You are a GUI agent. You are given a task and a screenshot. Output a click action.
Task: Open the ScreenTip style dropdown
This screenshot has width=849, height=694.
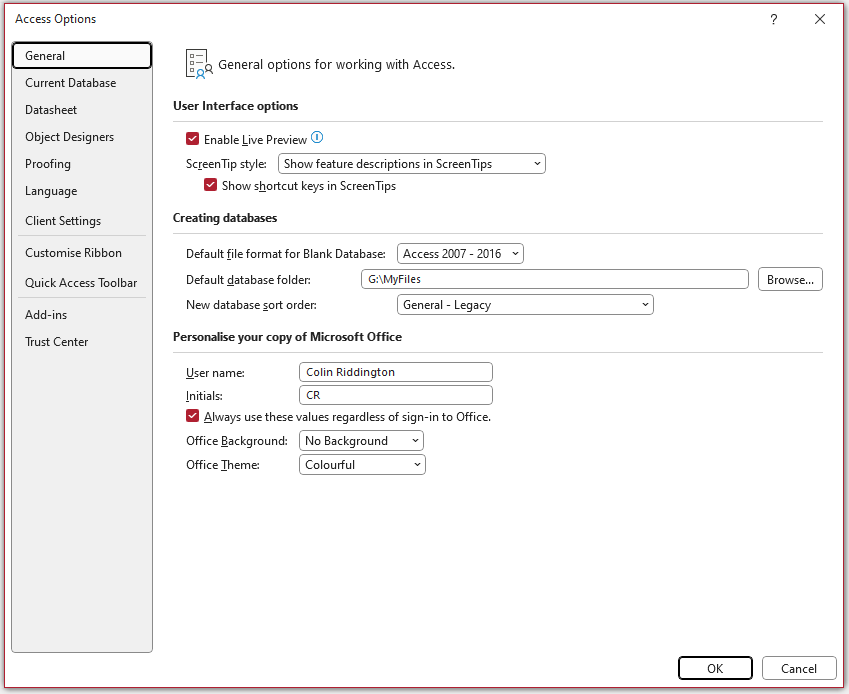[412, 163]
